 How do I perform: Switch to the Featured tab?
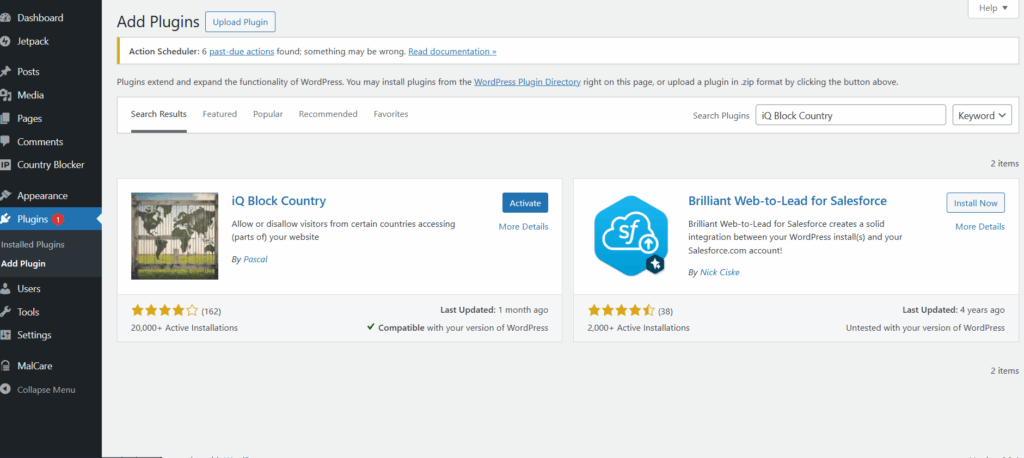[x=219, y=114]
